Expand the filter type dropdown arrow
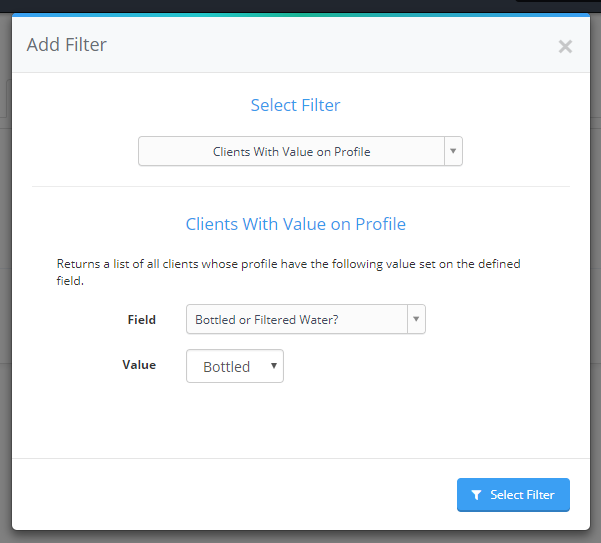601x543 pixels. coord(453,151)
